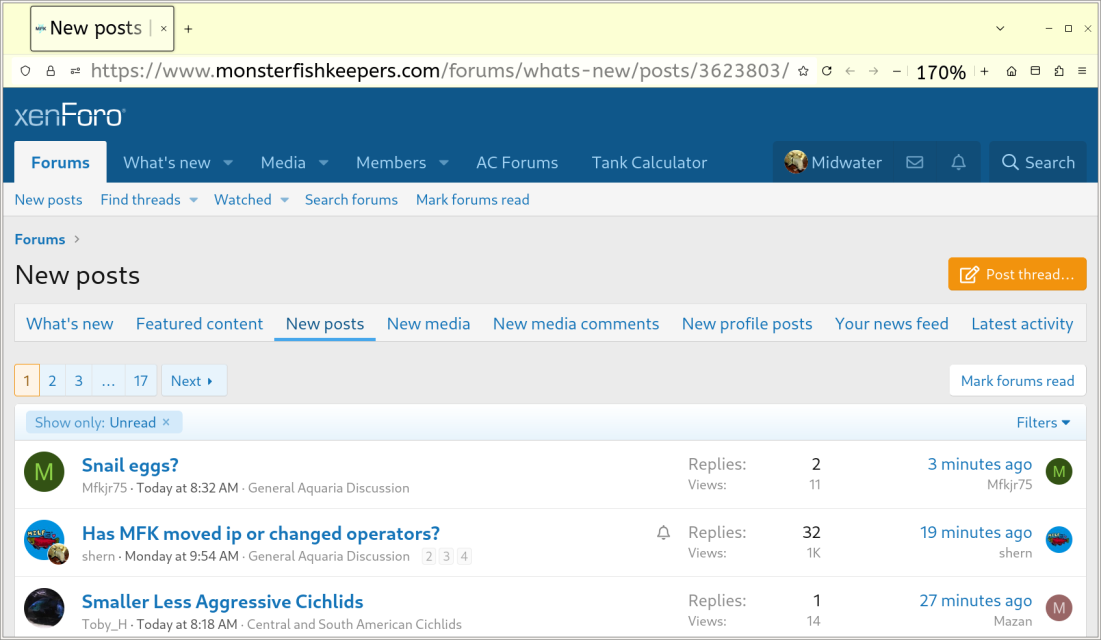1101x640 pixels.
Task: Bookmark this page with the star icon
Action: click(x=803, y=71)
